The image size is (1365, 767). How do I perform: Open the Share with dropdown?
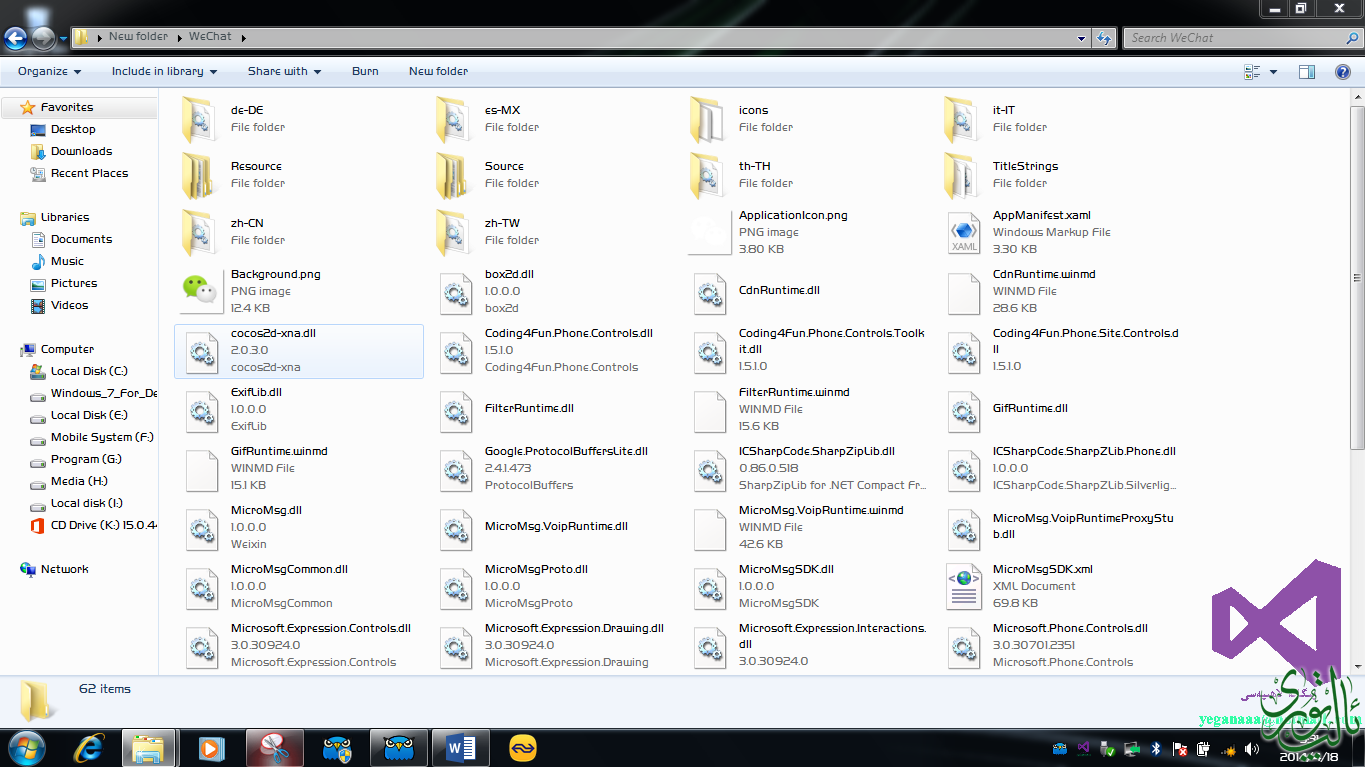point(284,72)
